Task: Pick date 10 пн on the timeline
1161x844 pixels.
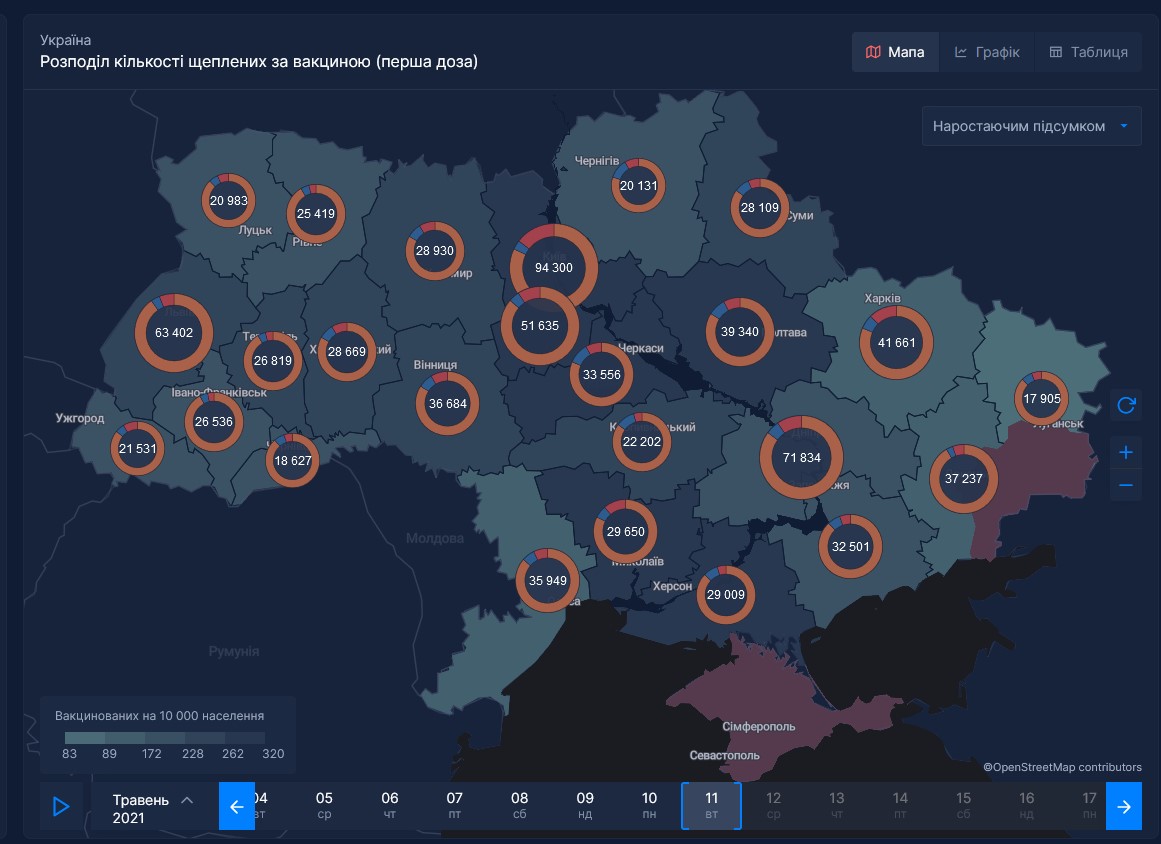Action: click(x=650, y=806)
